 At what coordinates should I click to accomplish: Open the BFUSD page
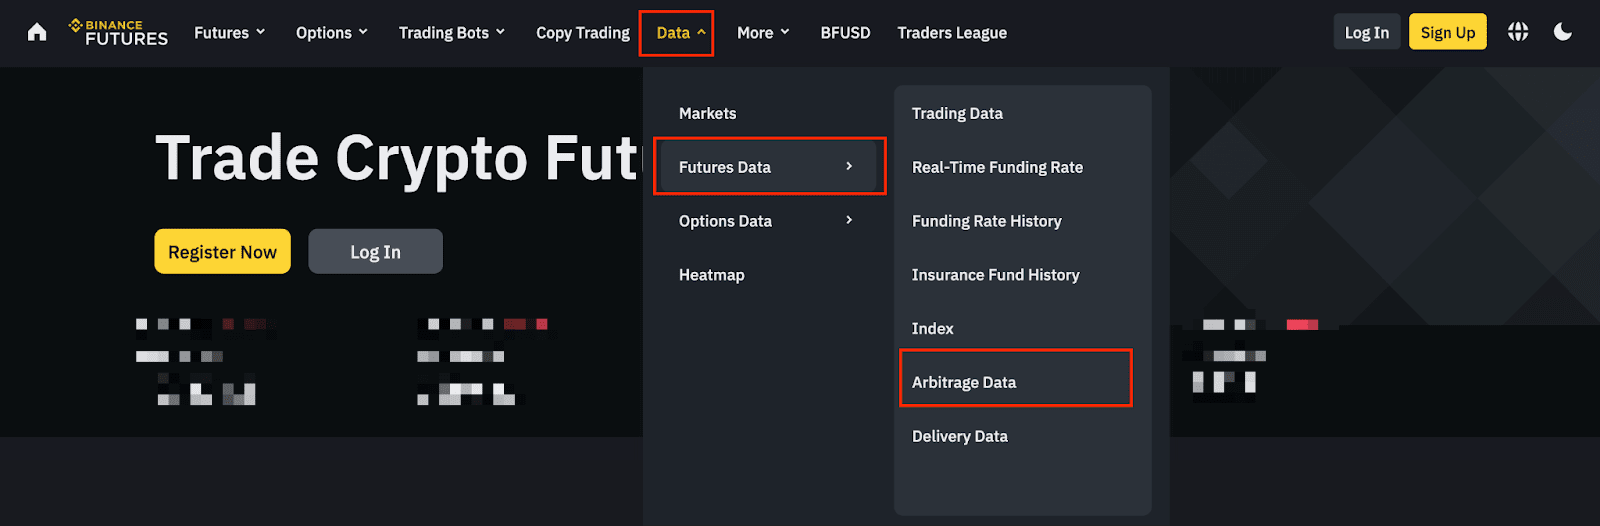coord(845,32)
